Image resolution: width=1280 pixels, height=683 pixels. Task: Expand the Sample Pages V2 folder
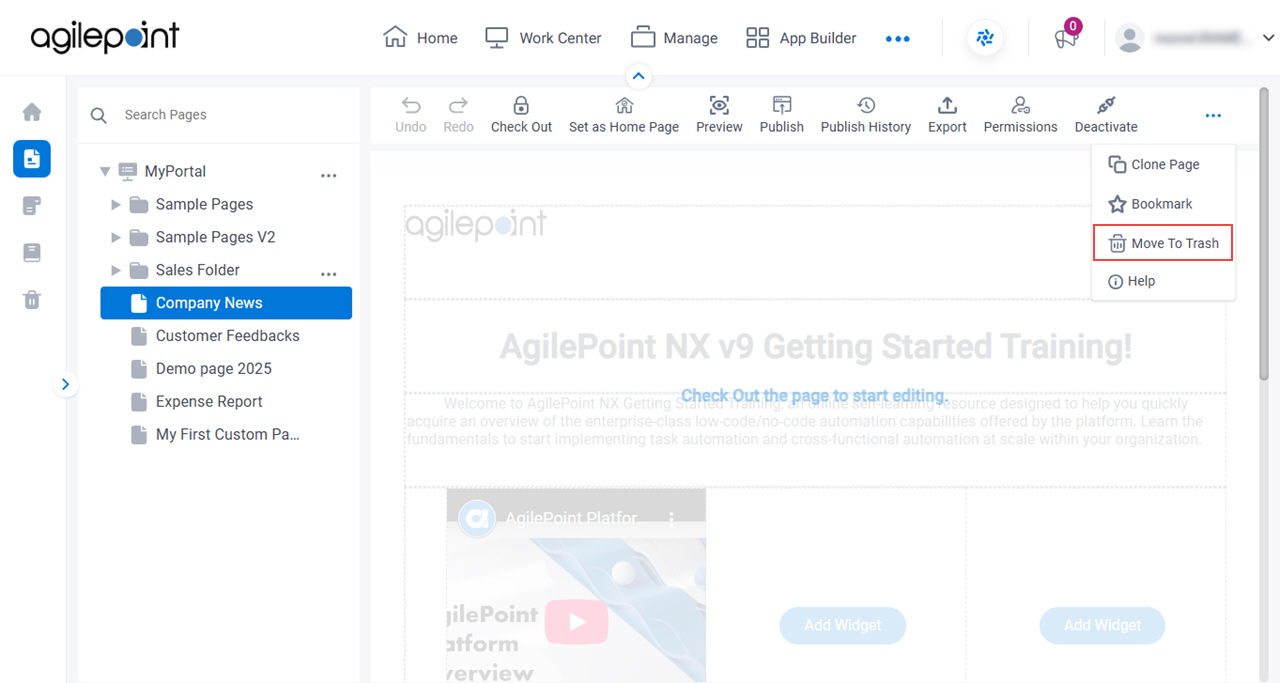point(116,237)
